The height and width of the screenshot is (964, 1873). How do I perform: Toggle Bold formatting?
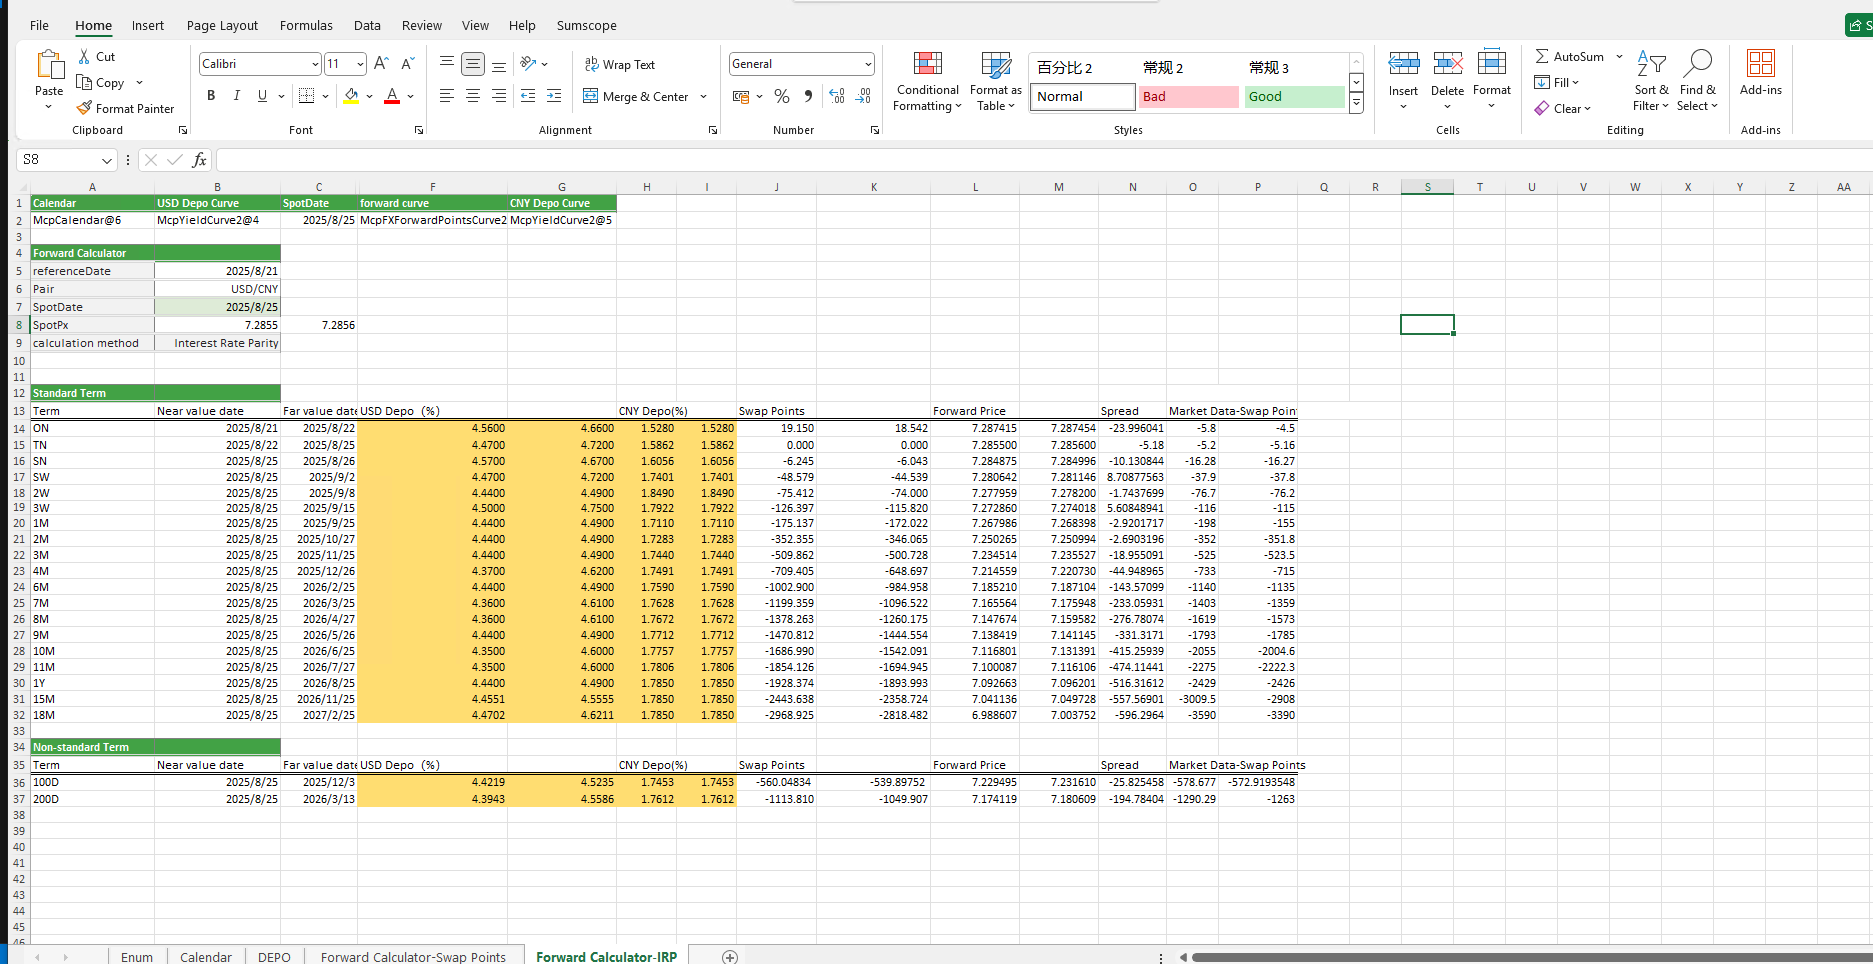211,96
